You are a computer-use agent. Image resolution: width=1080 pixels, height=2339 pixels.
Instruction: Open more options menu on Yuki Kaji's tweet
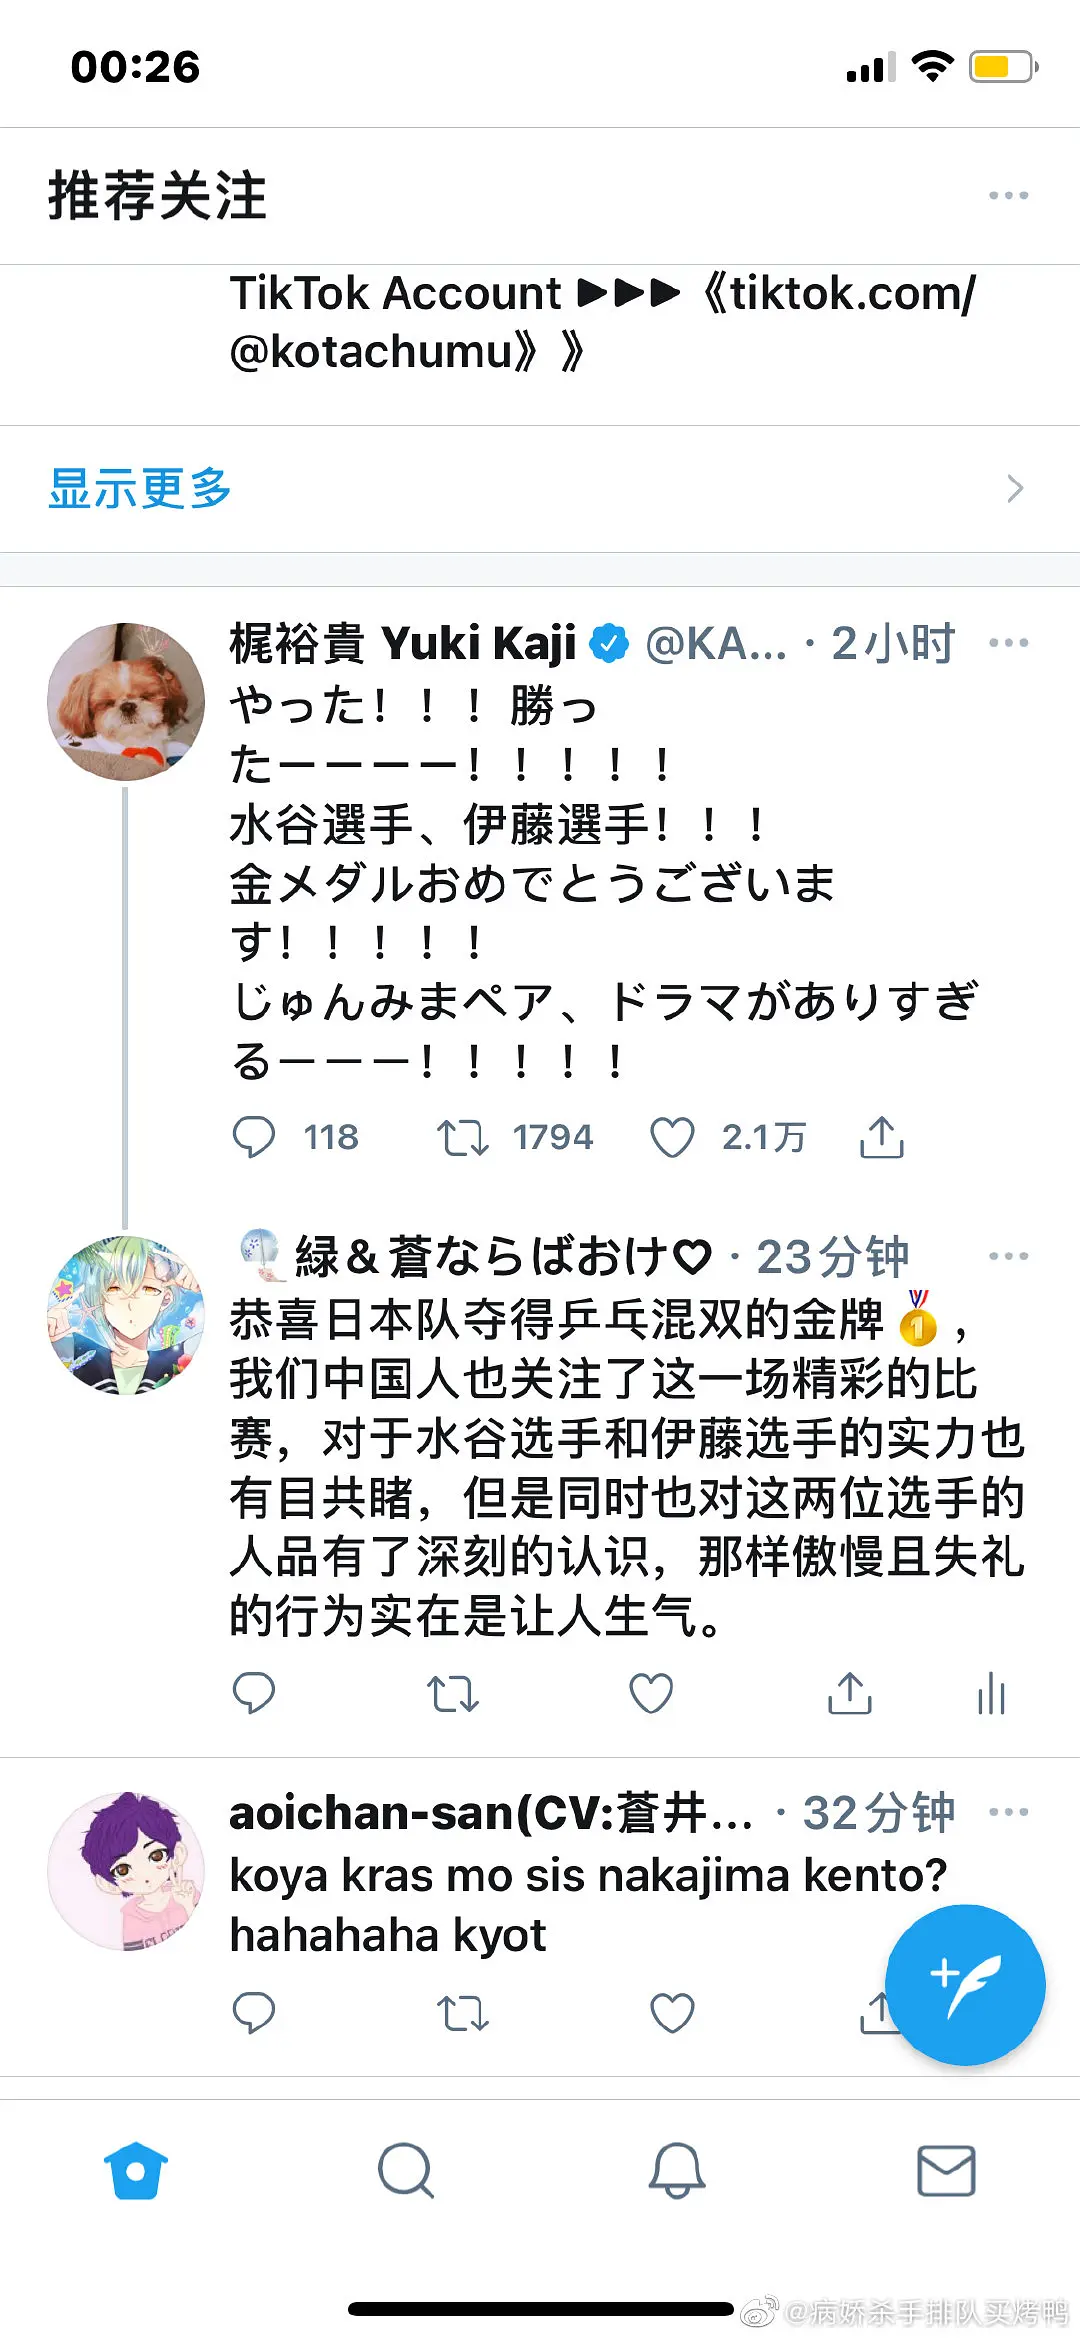coord(1008,643)
